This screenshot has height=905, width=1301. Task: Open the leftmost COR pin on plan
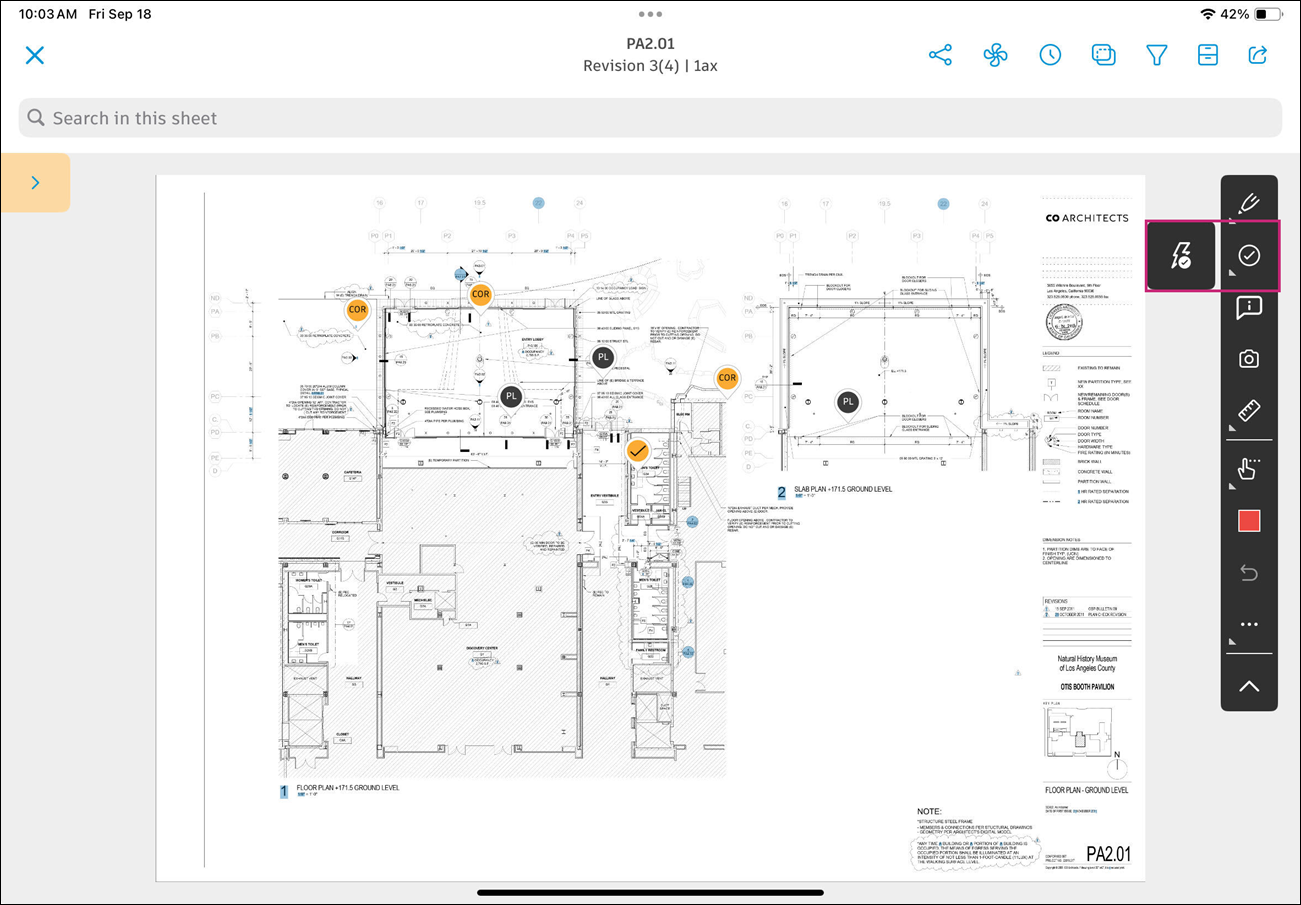[x=357, y=312]
